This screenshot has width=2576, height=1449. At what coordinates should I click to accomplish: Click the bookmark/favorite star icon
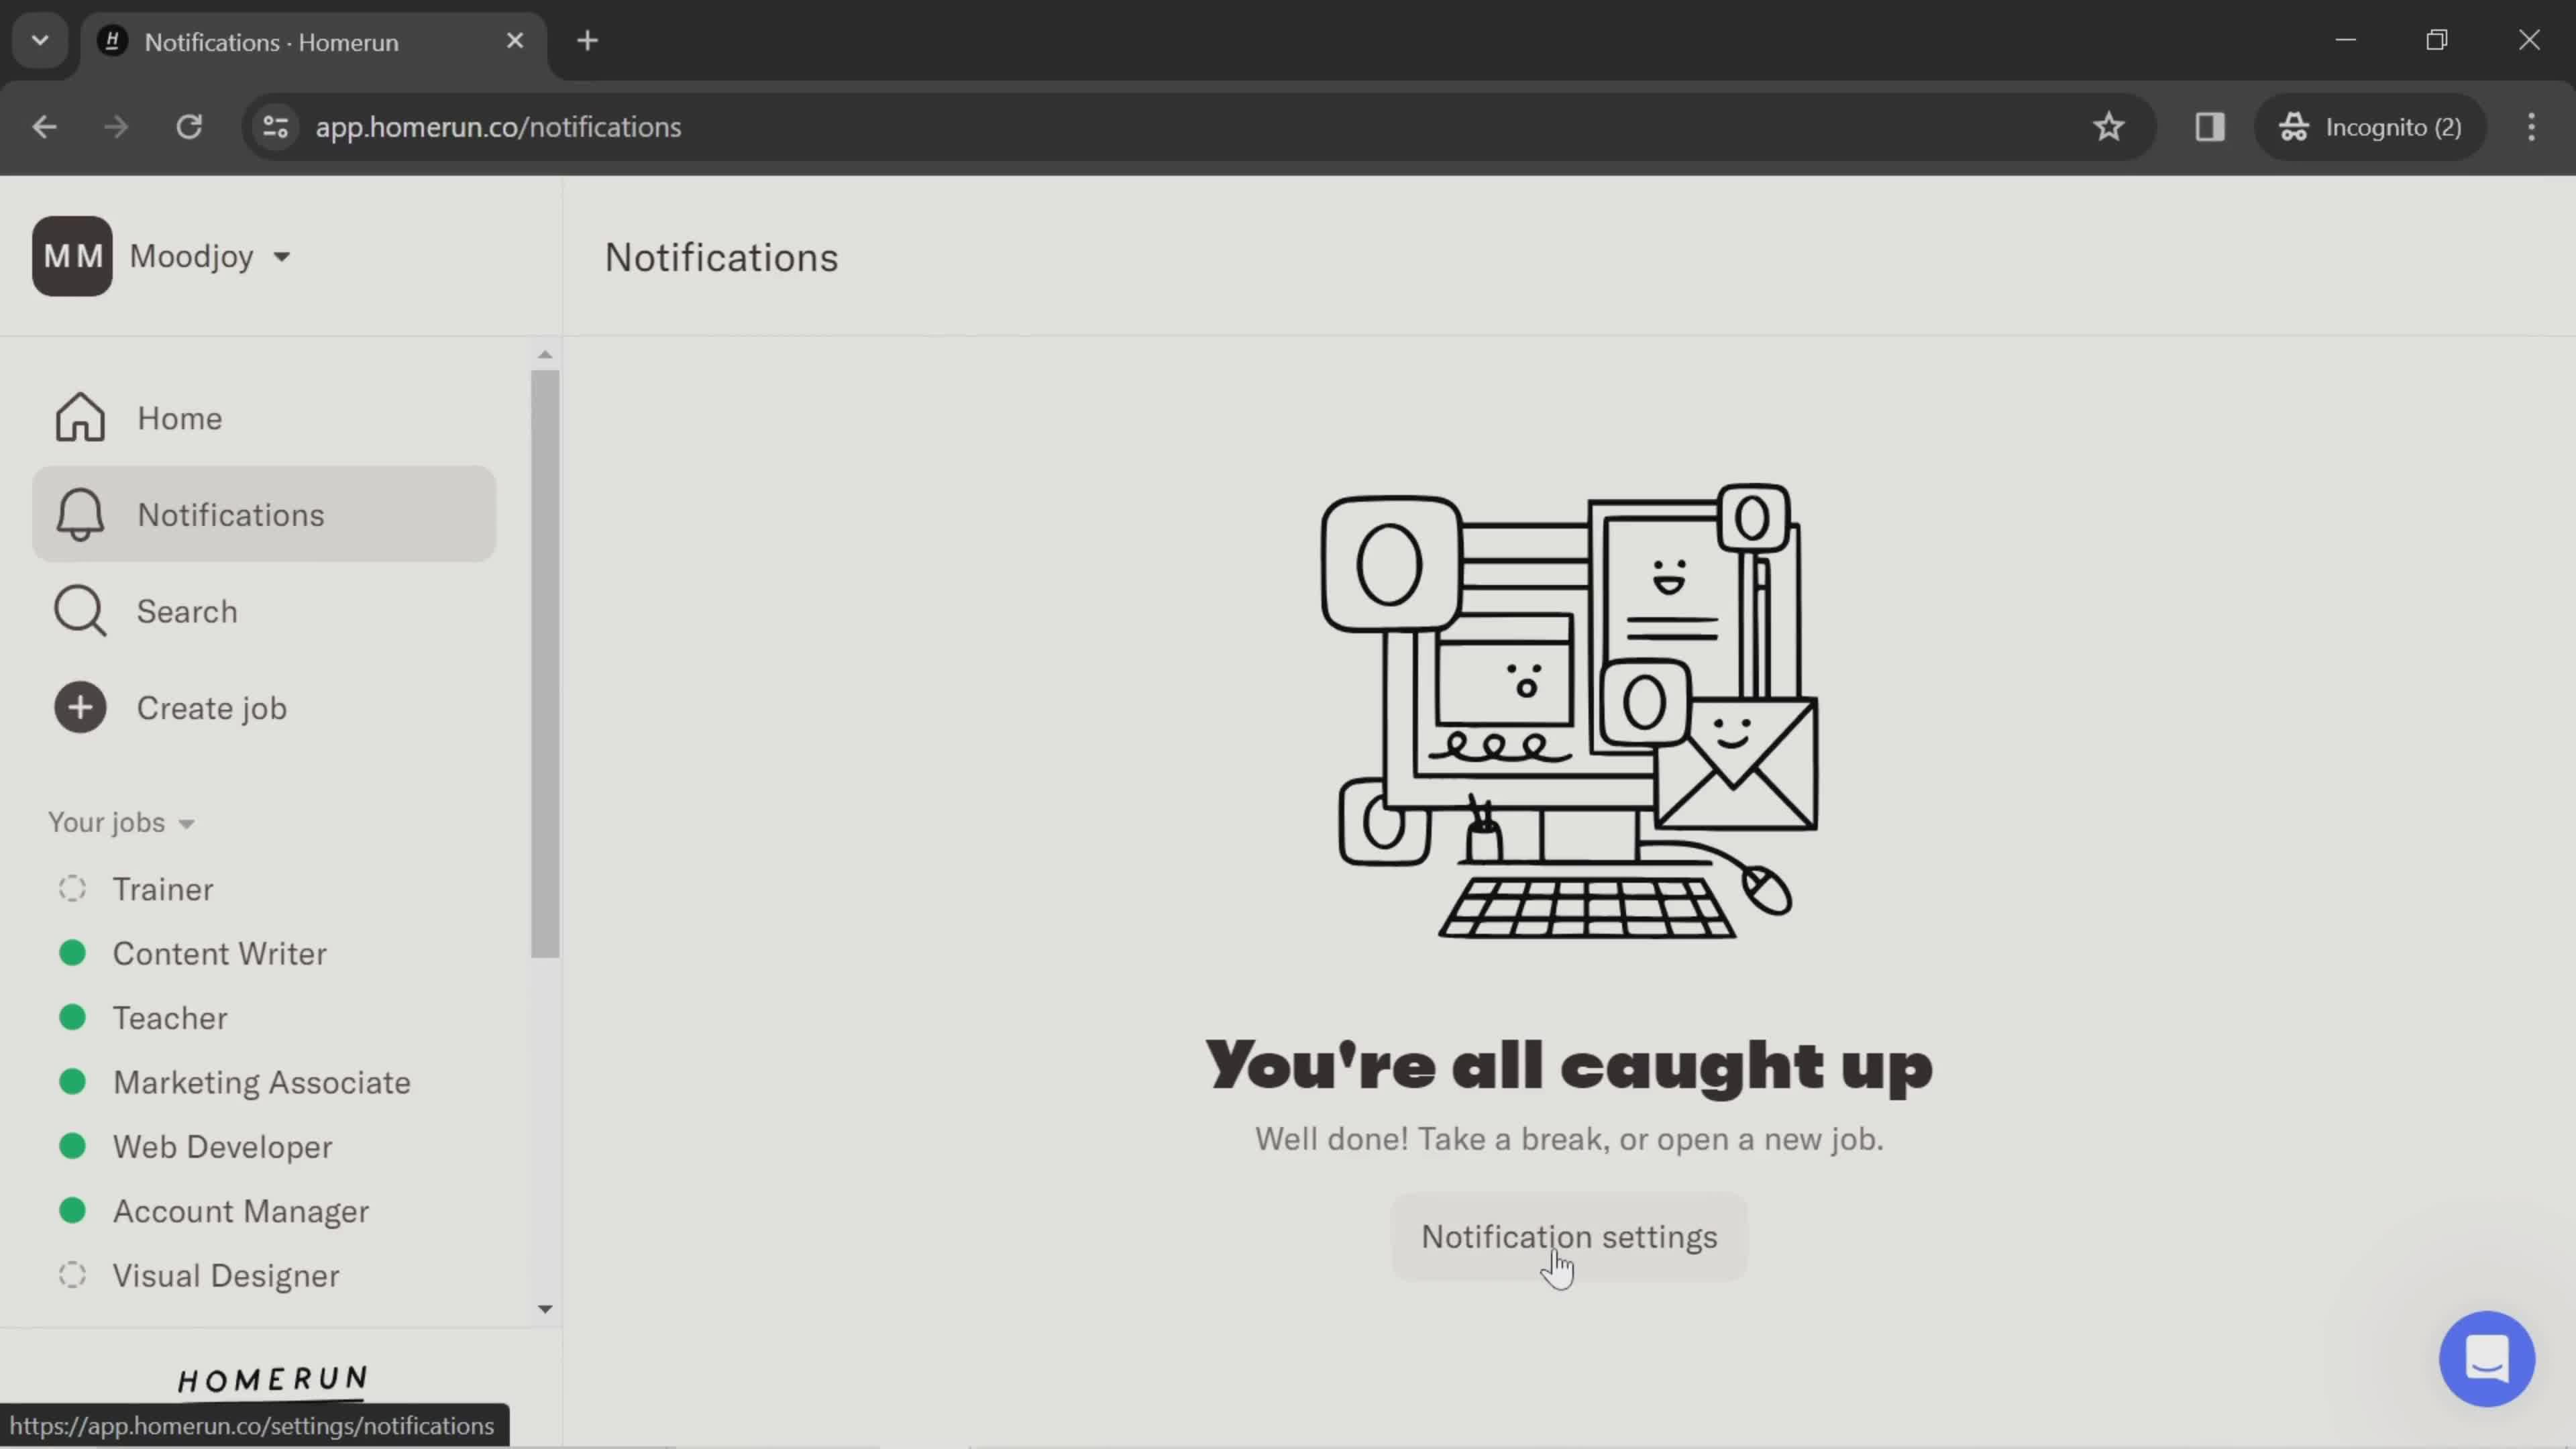2110,125
